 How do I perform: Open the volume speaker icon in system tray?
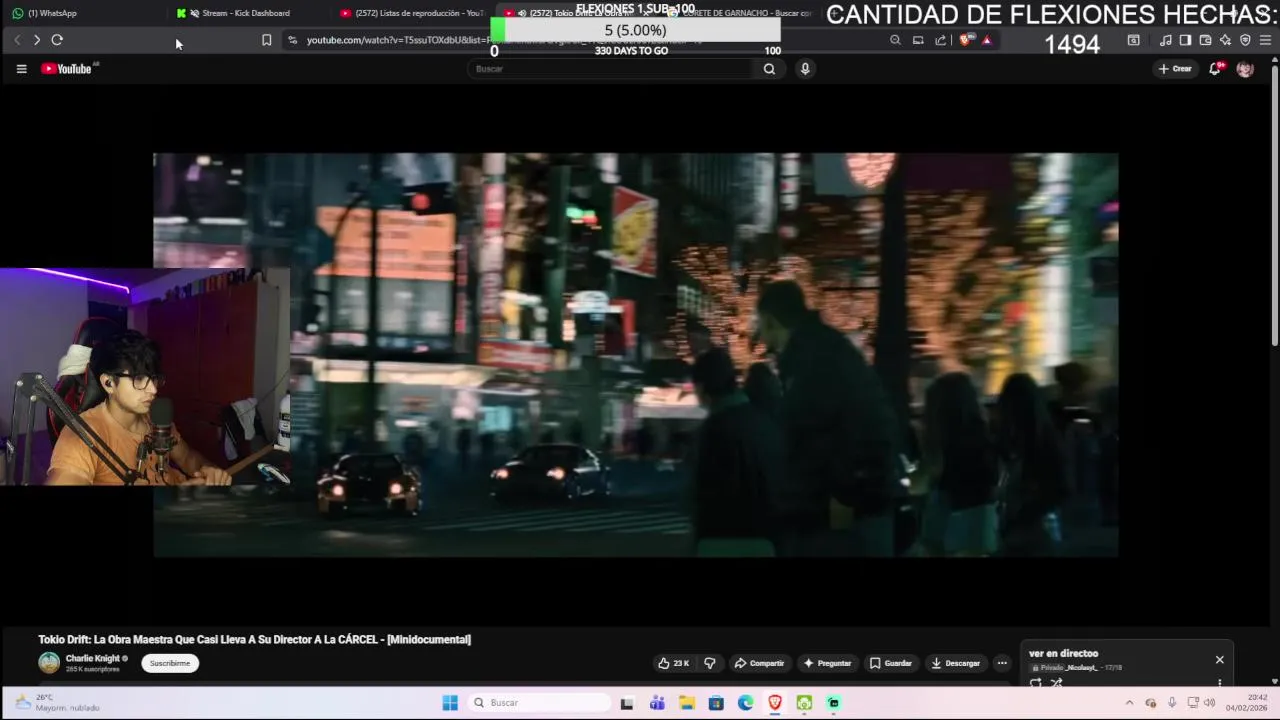click(x=1210, y=703)
